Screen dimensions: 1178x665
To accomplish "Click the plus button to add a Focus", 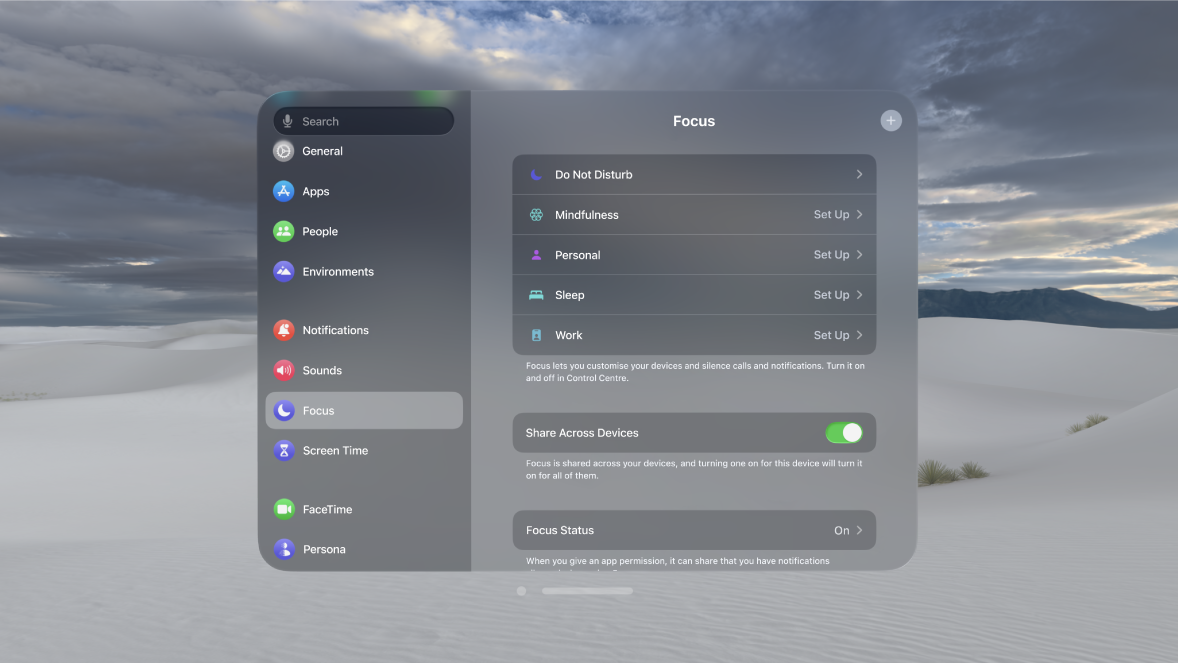I will (x=890, y=120).
